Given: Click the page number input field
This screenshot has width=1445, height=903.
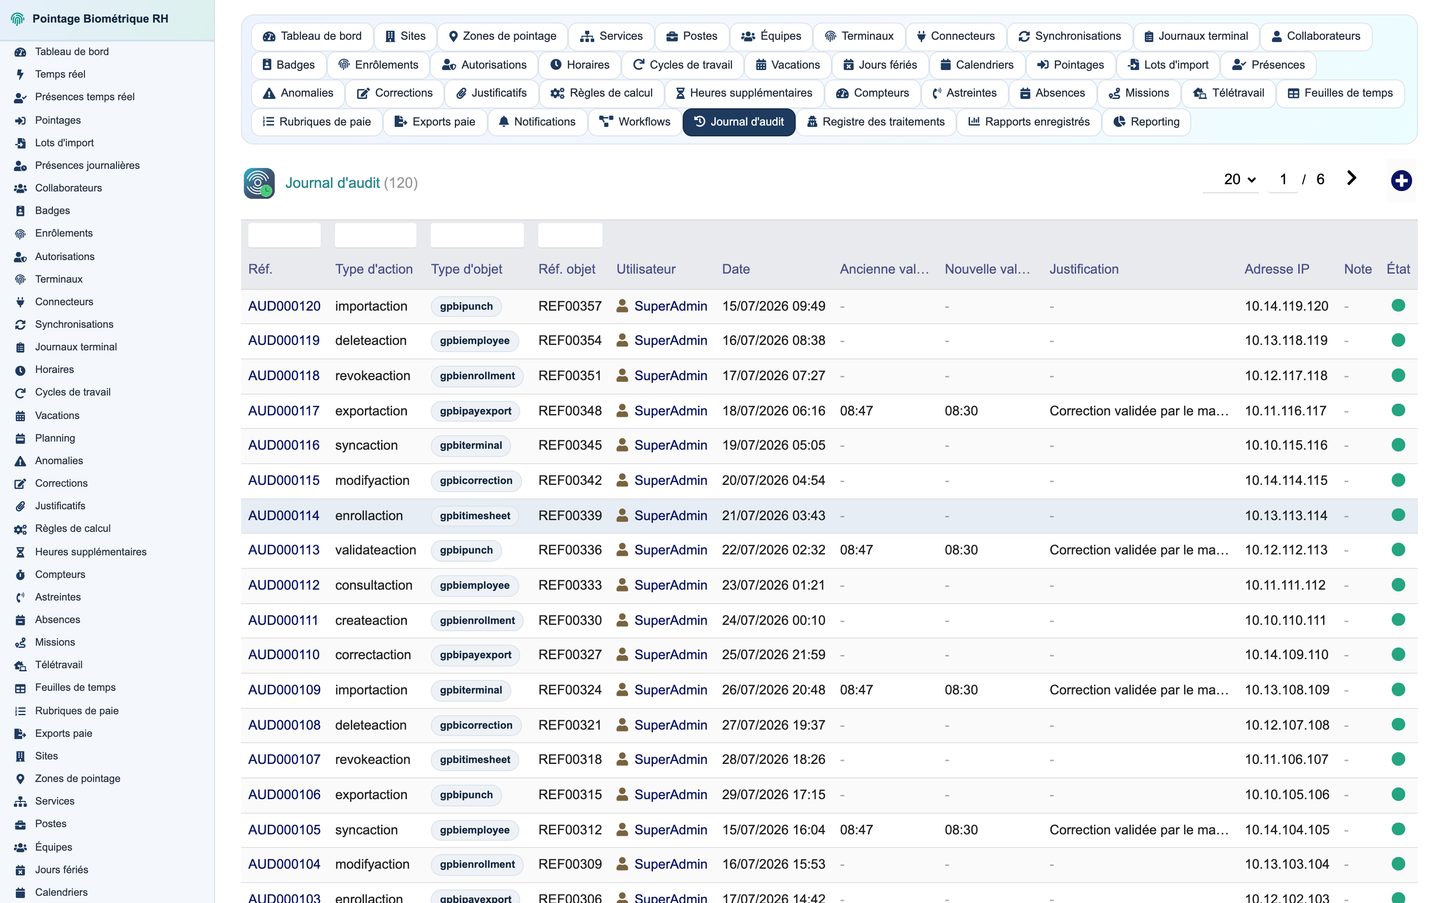Looking at the screenshot, I should click(1283, 179).
